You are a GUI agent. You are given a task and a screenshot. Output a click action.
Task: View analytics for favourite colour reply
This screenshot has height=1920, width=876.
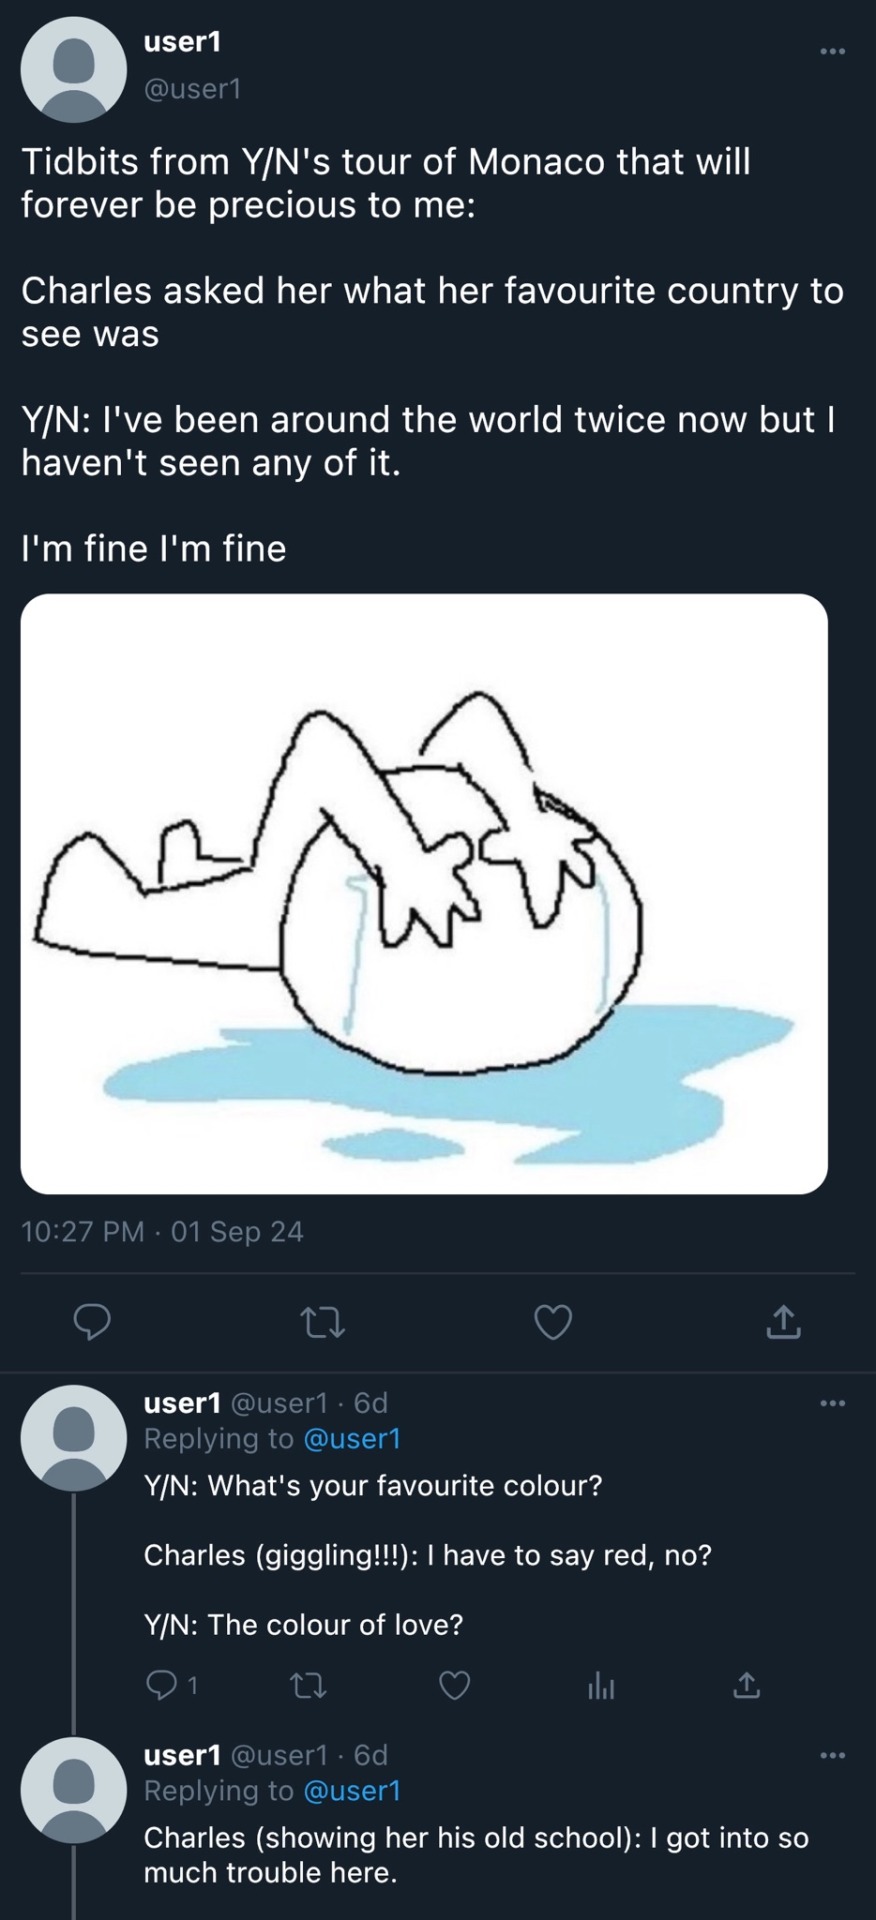pyautogui.click(x=601, y=1687)
